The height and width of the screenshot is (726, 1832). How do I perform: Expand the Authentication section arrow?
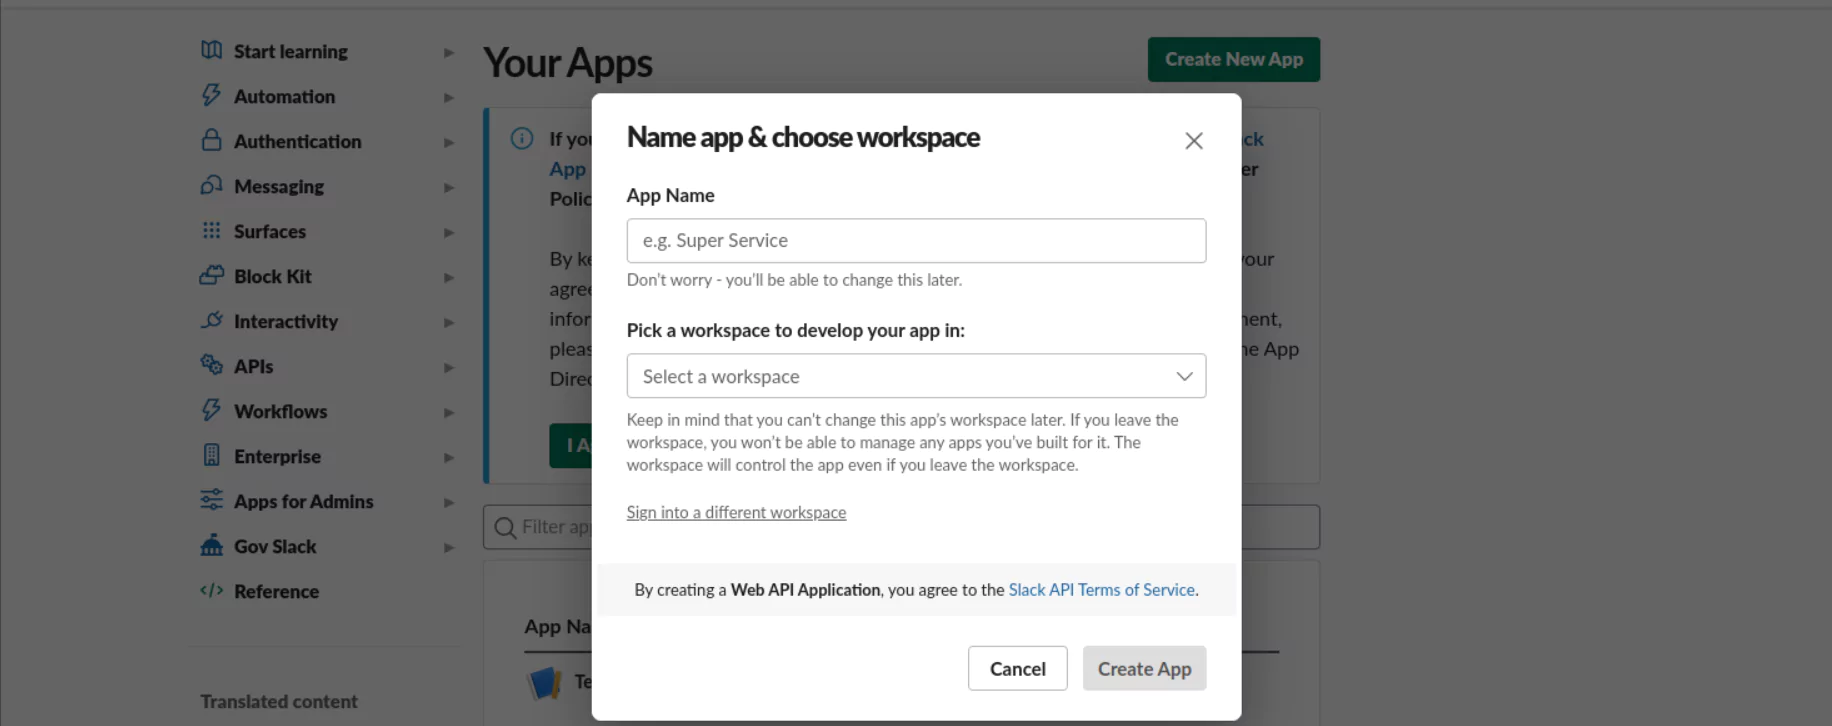(x=448, y=142)
